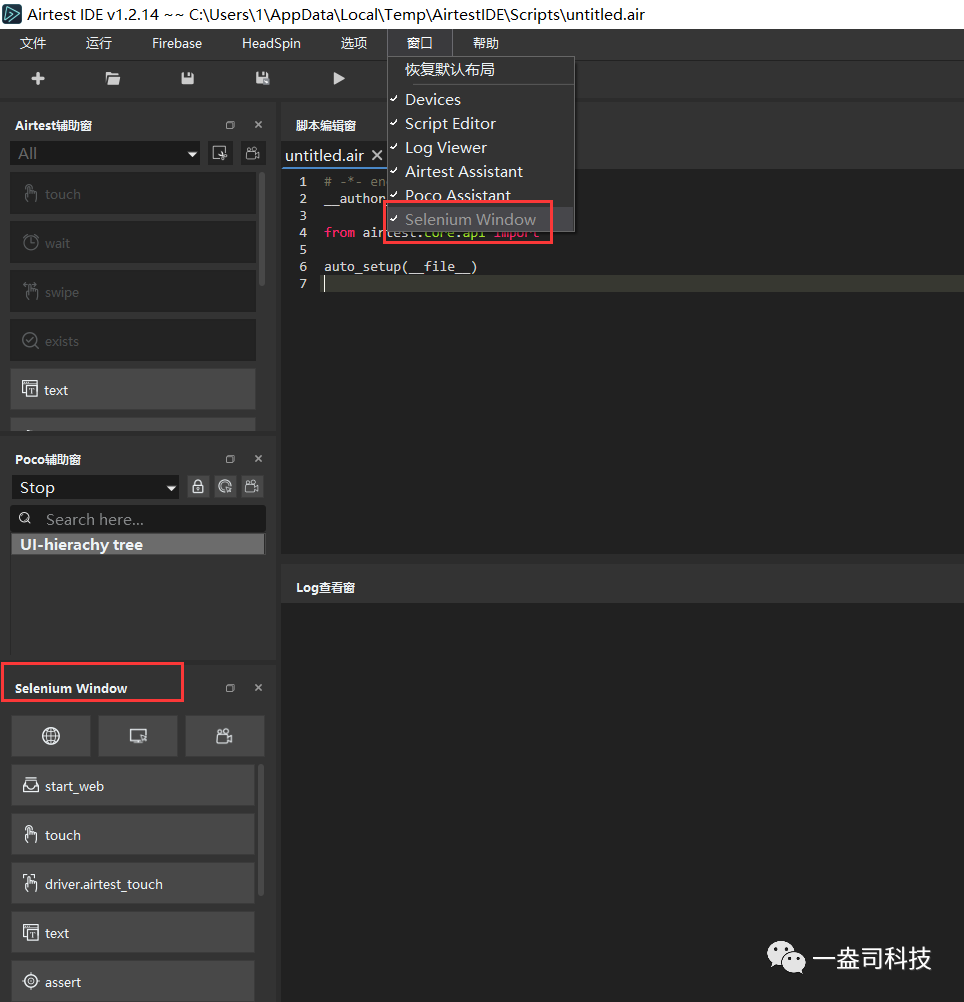Float the Poco assistant panel
This screenshot has width=964, height=1002.
(230, 459)
